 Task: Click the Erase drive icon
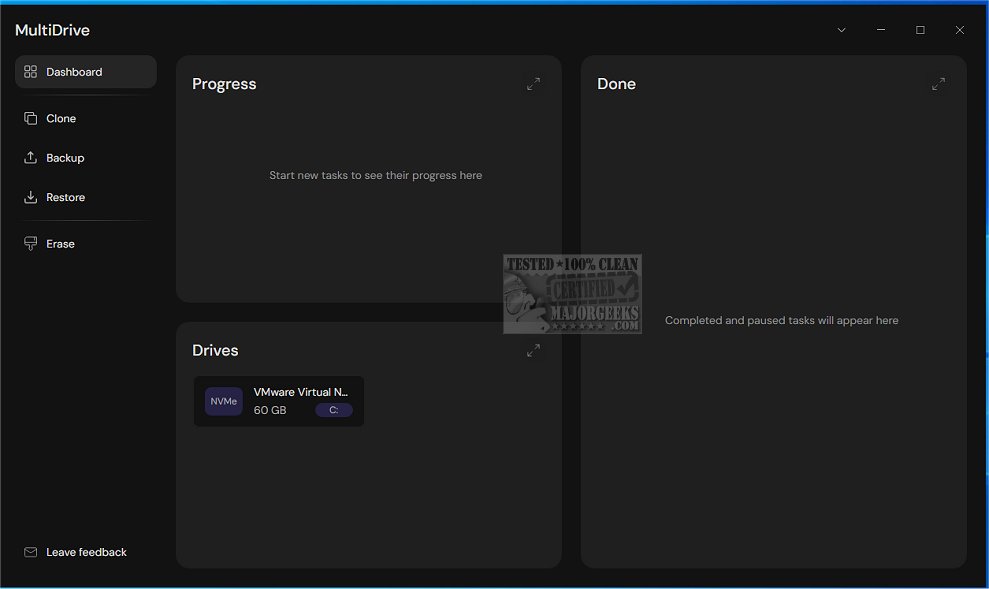[x=30, y=243]
